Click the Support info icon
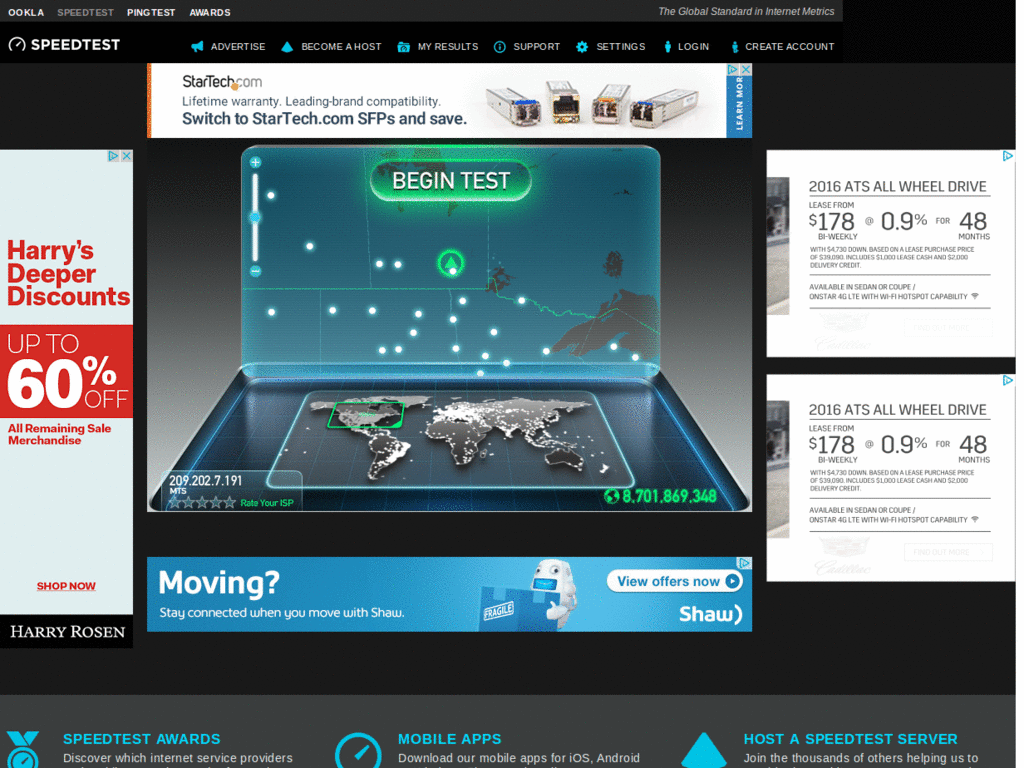This screenshot has width=1024, height=768. pyautogui.click(x=498, y=45)
